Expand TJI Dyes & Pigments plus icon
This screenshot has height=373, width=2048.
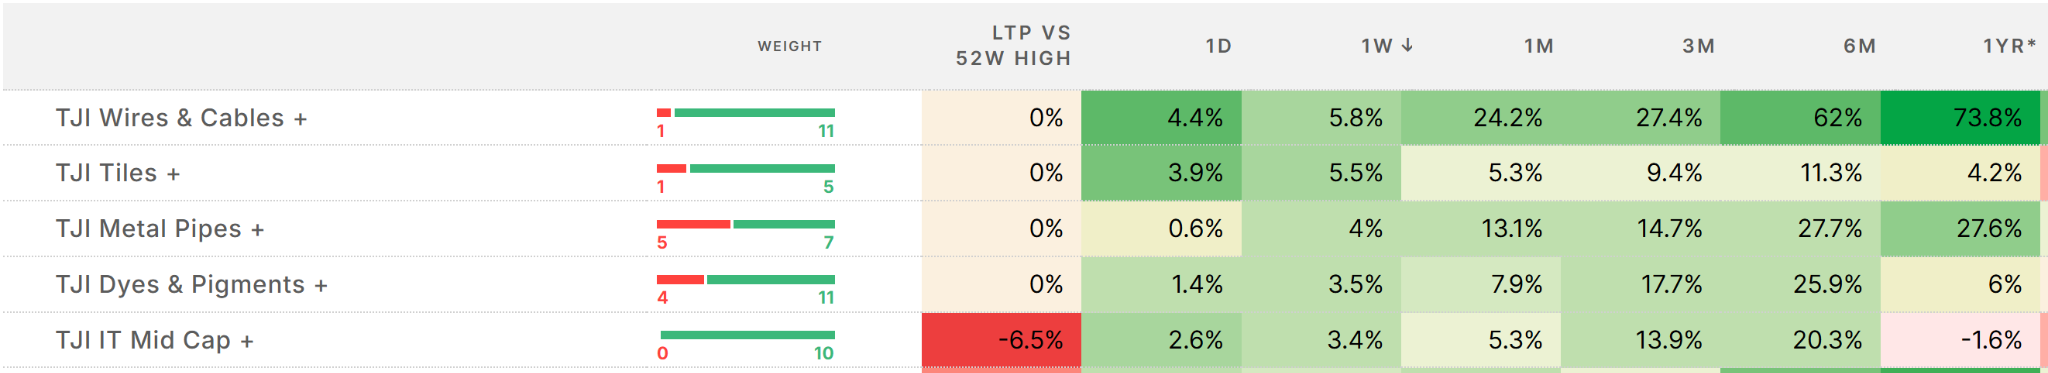coord(321,286)
